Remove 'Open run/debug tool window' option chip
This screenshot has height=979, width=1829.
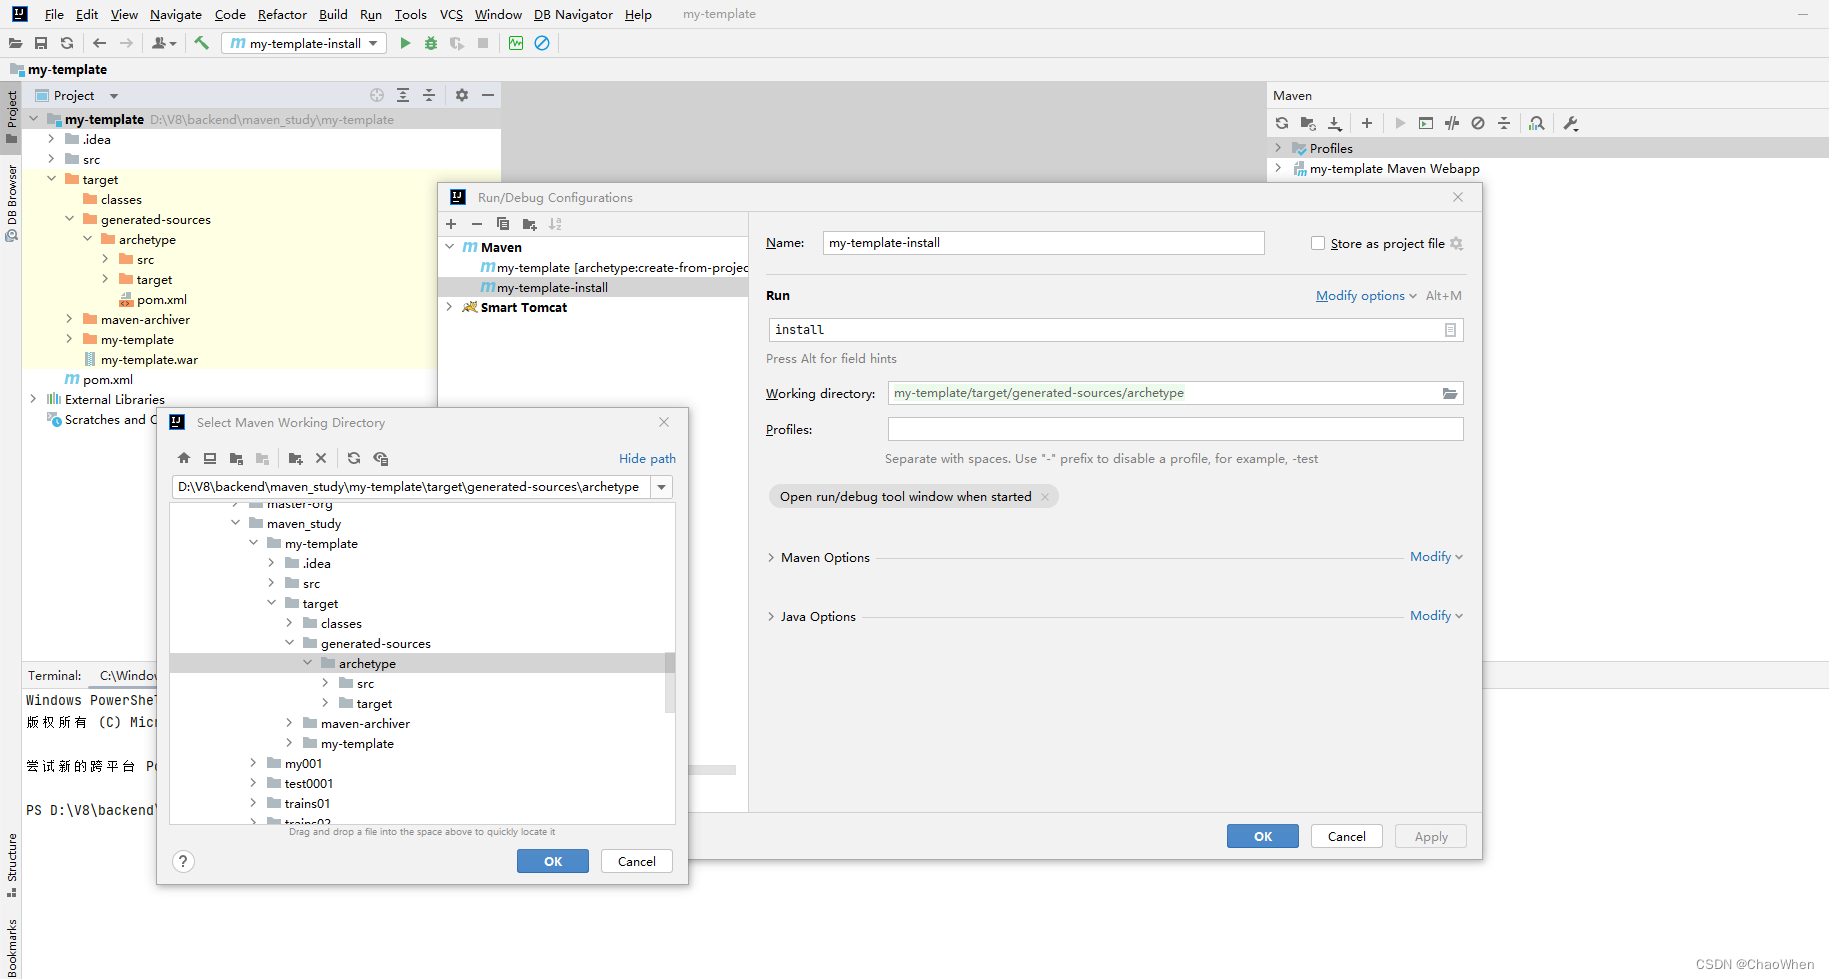(x=1045, y=497)
